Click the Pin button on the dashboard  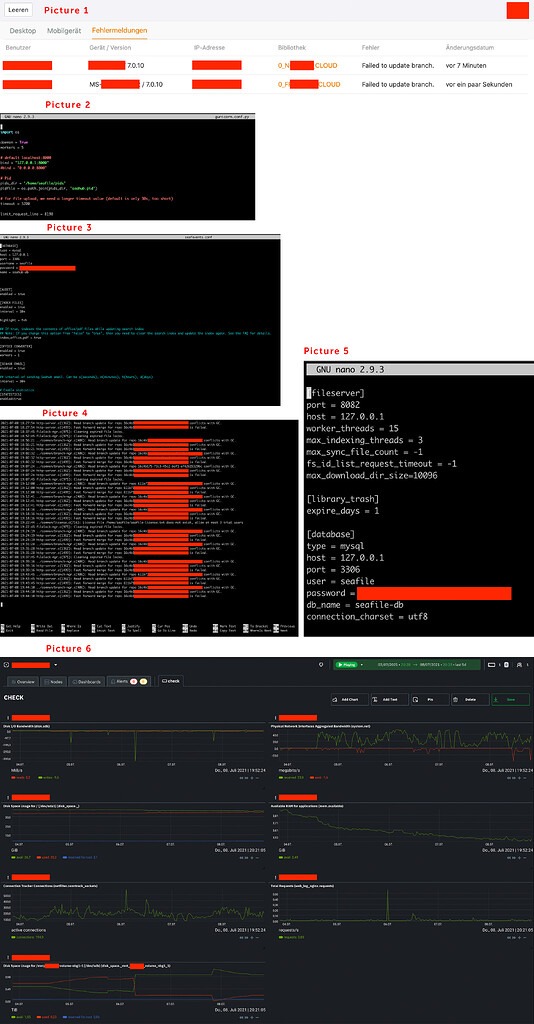pos(430,699)
